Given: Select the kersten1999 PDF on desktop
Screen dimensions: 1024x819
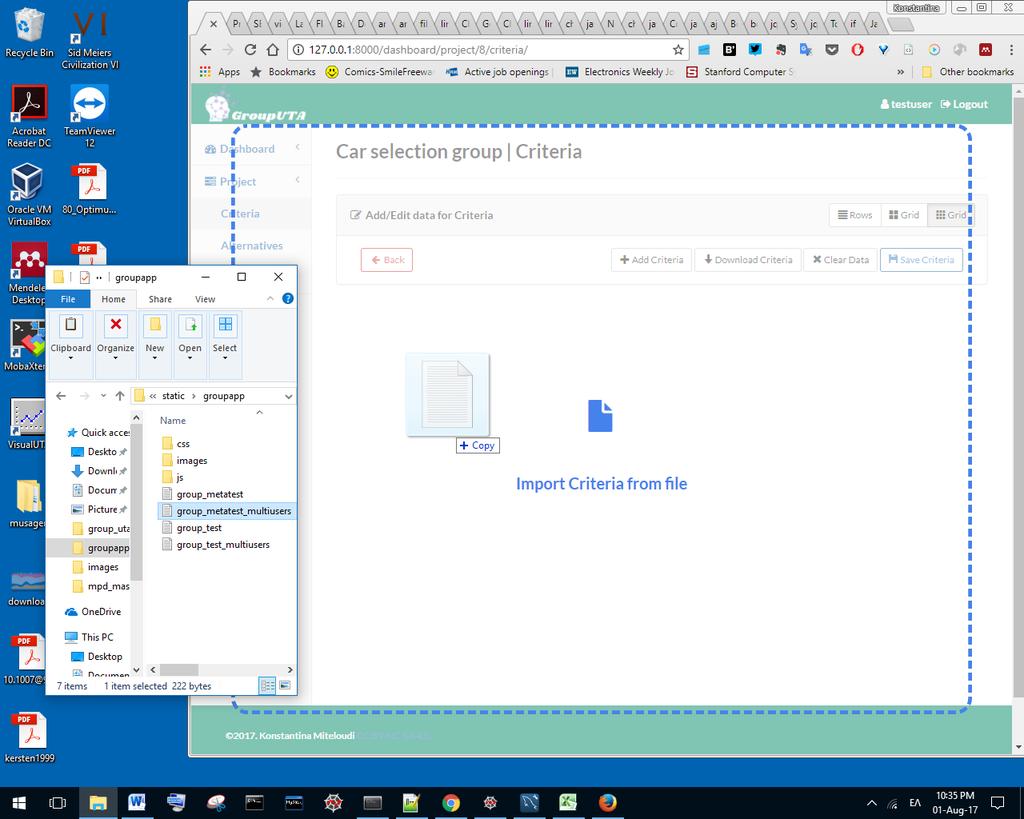Looking at the screenshot, I should click(29, 737).
